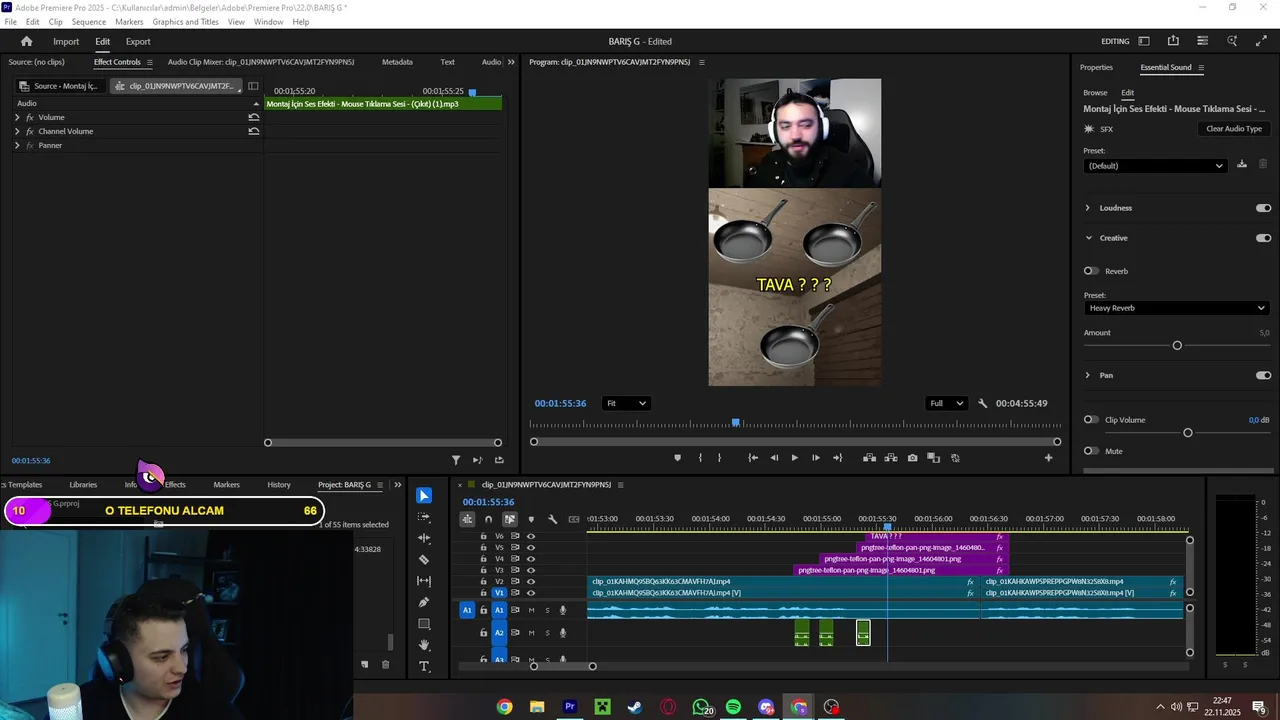Enable the Reverb toggle
This screenshot has height=720, width=1280.
click(x=1091, y=271)
